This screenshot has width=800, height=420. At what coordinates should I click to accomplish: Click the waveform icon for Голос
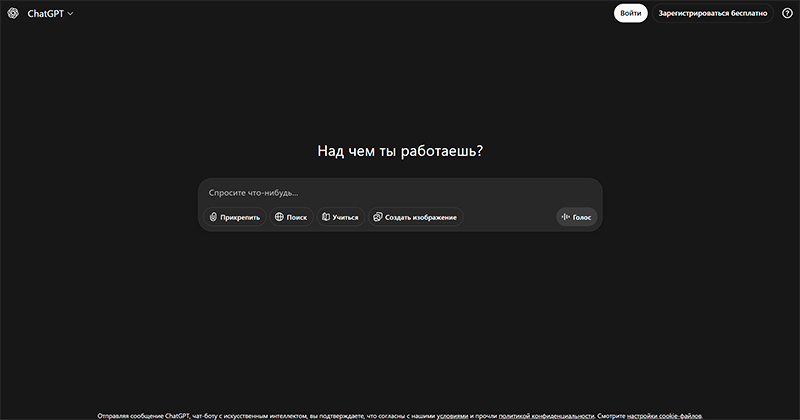566,217
